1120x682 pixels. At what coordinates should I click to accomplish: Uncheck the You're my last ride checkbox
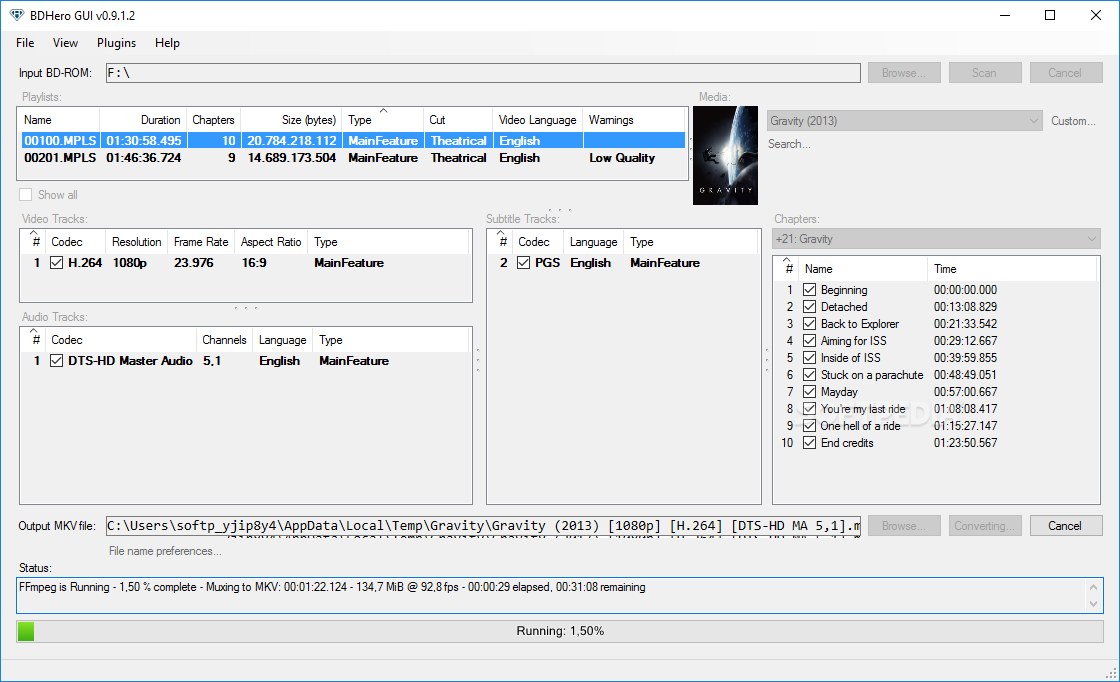click(809, 408)
